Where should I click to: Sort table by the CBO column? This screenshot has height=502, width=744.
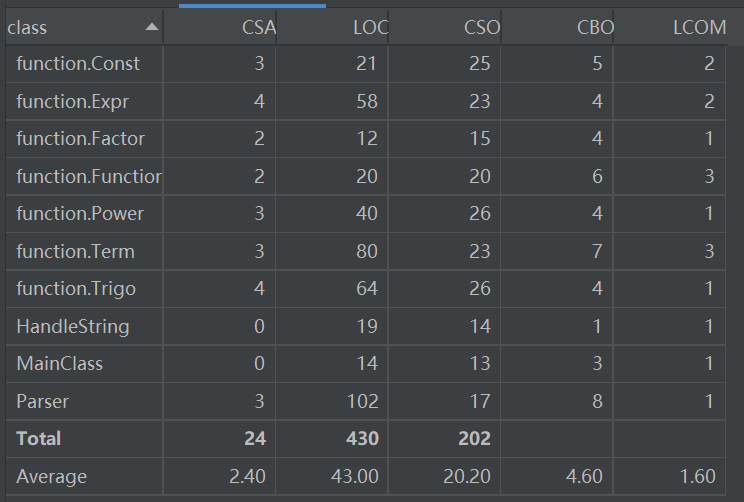[557, 28]
